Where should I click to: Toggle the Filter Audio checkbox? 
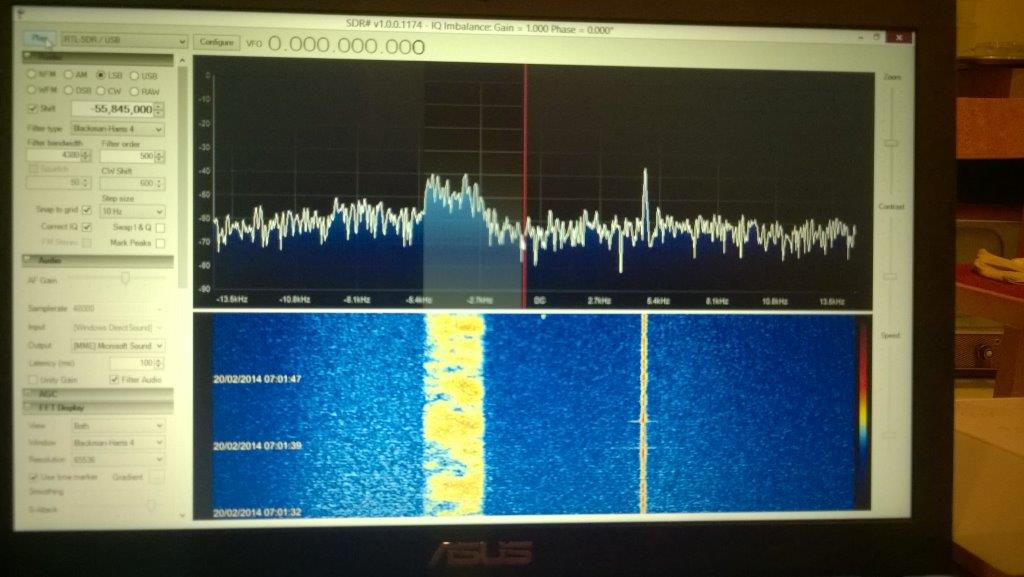pos(114,379)
